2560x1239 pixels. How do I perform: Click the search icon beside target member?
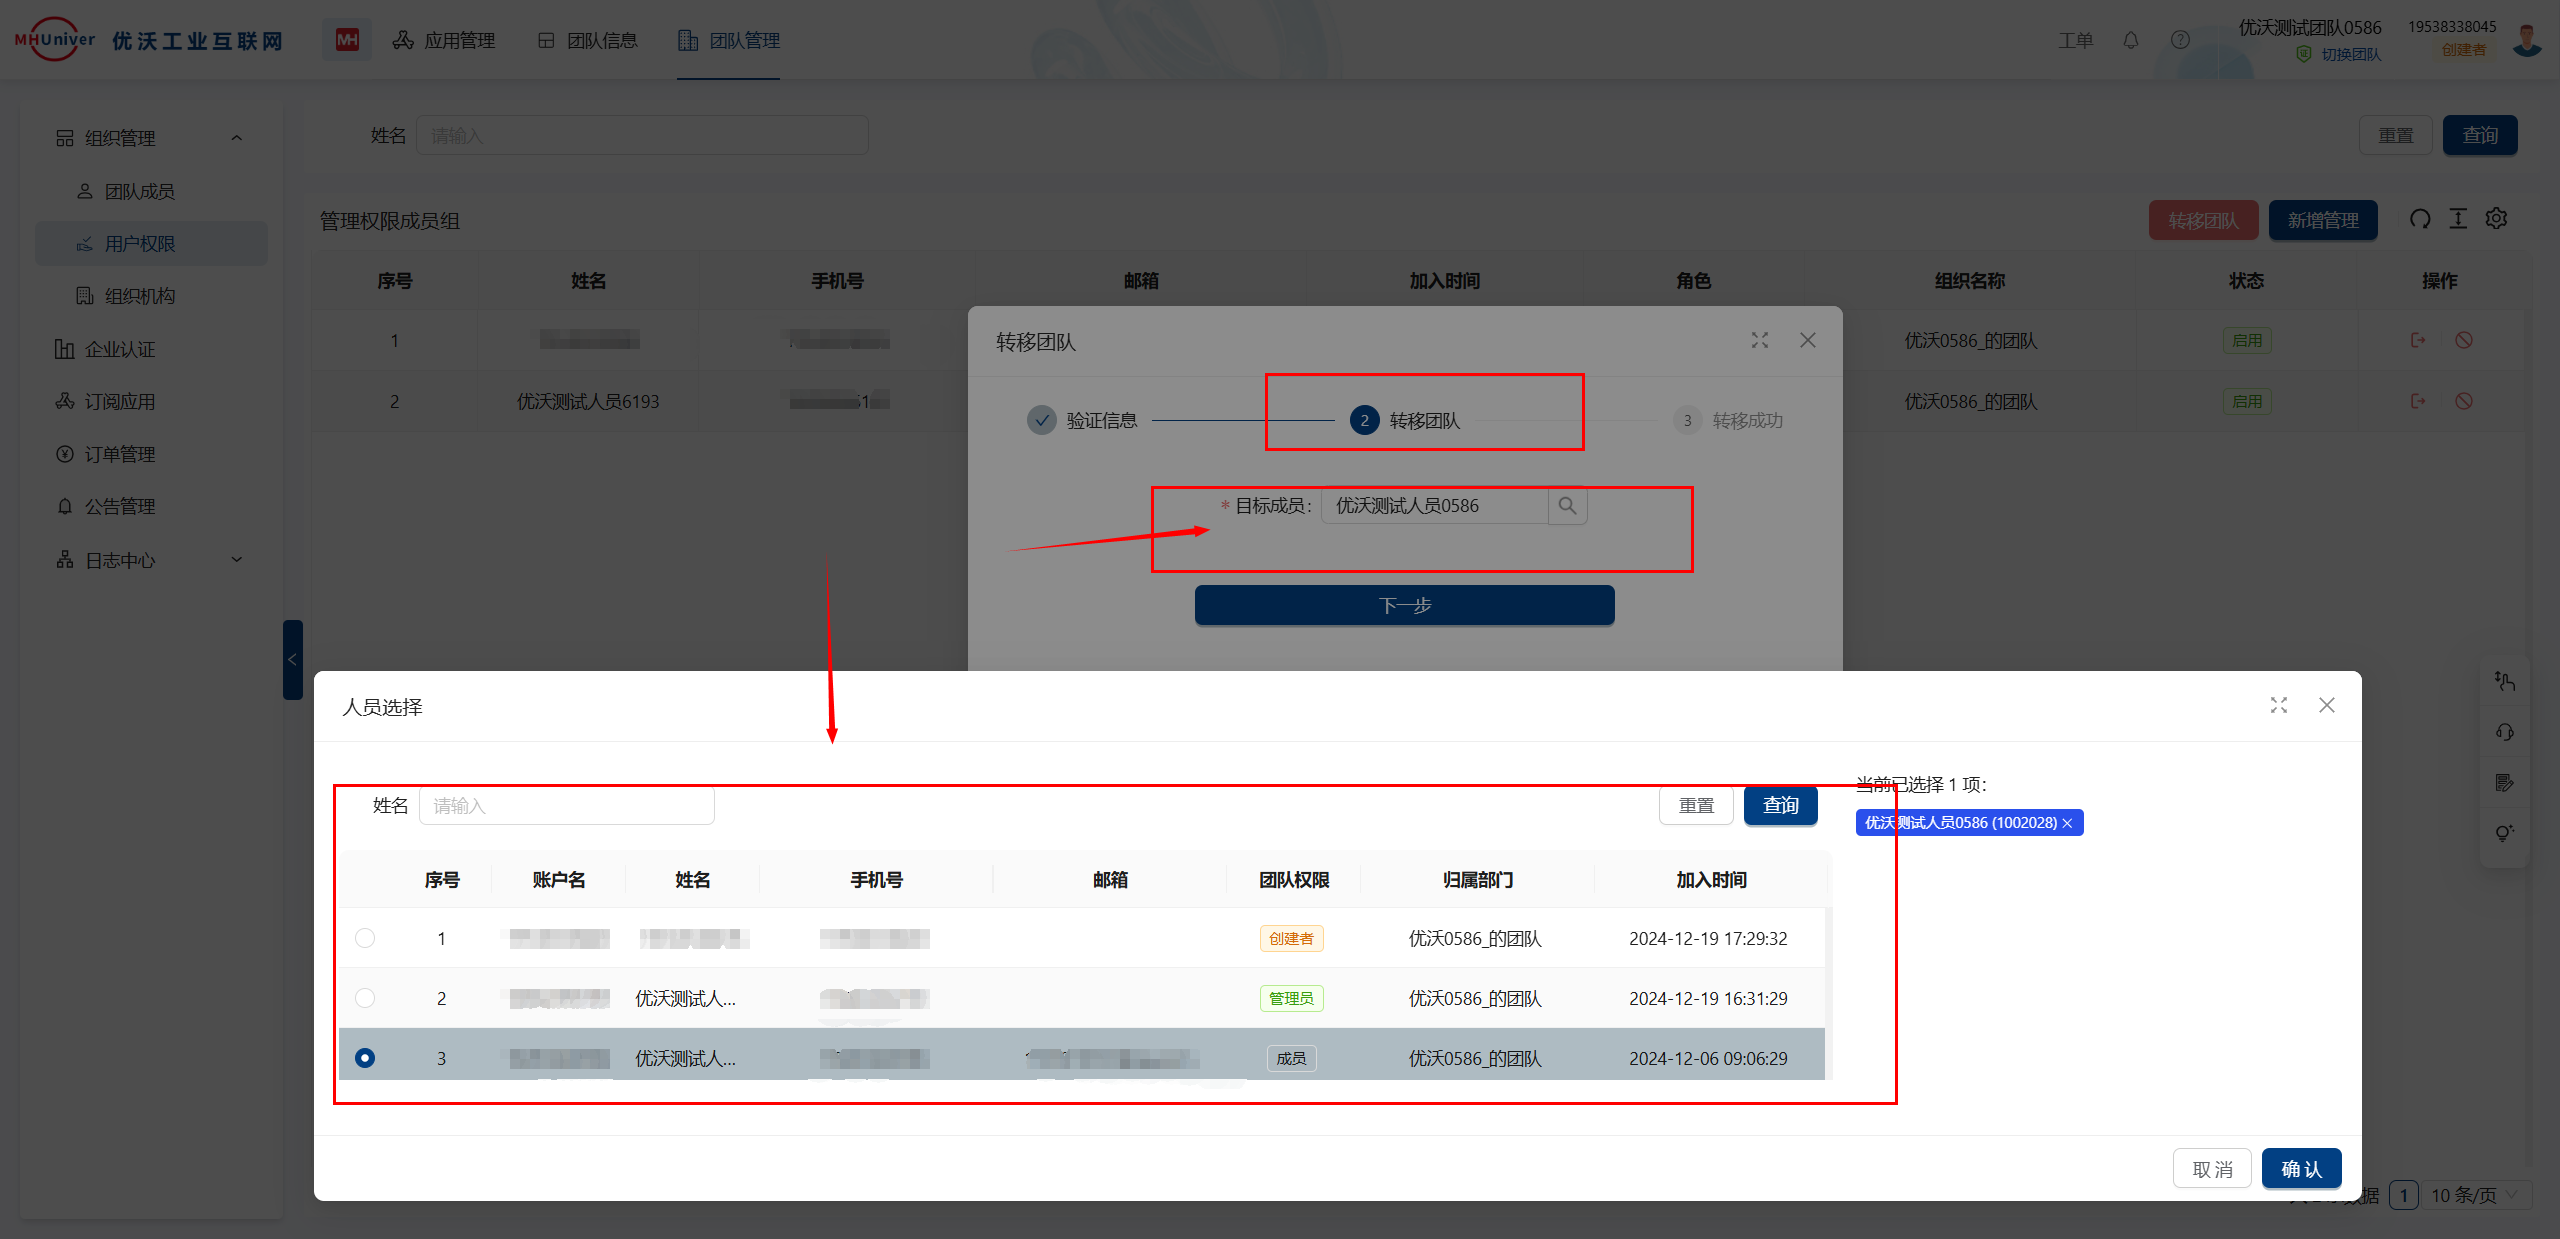coord(1567,506)
